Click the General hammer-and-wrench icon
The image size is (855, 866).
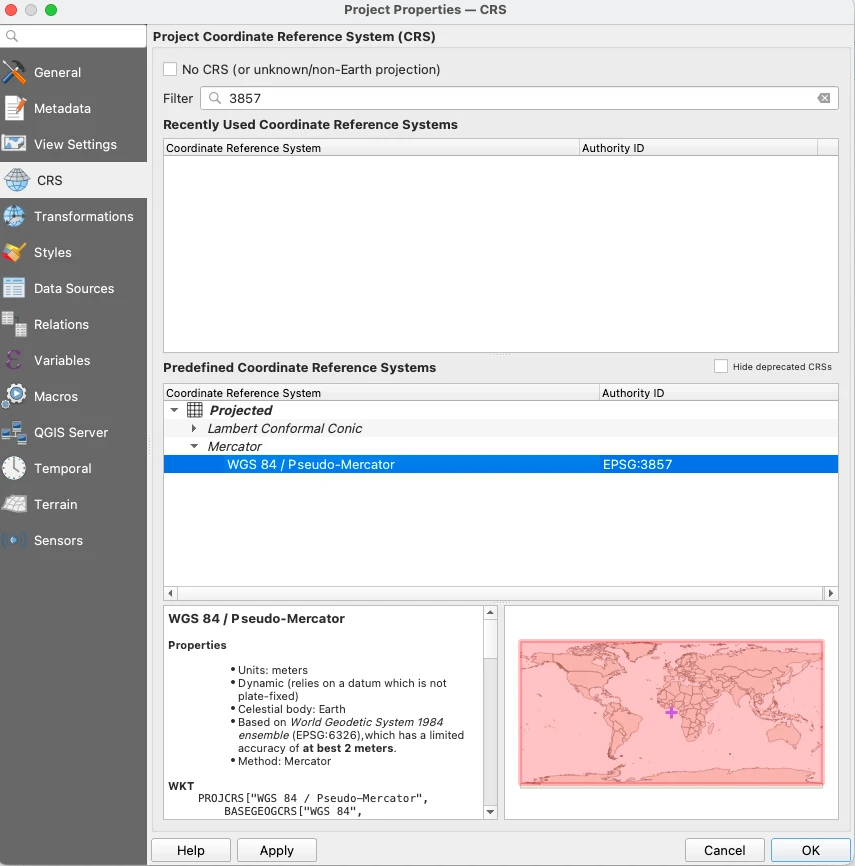click(14, 72)
